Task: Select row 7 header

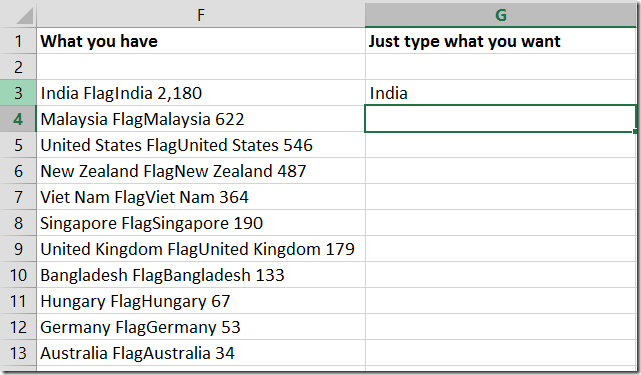Action: [18, 197]
